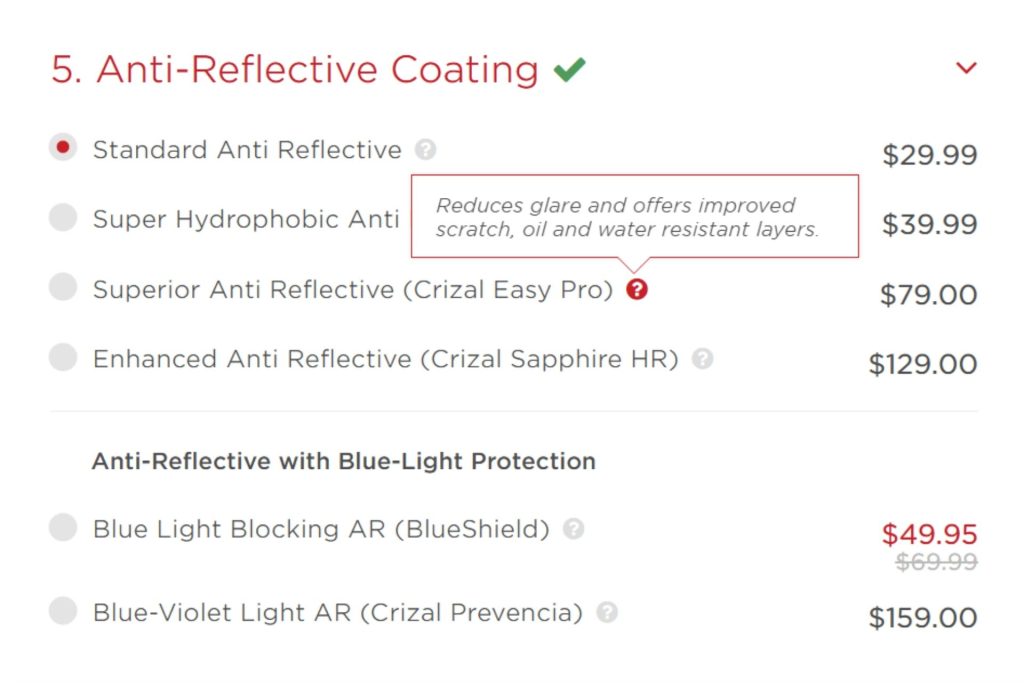Click help icon for BlueShield blue light option
Image resolution: width=1024 pixels, height=683 pixels.
coord(573,529)
